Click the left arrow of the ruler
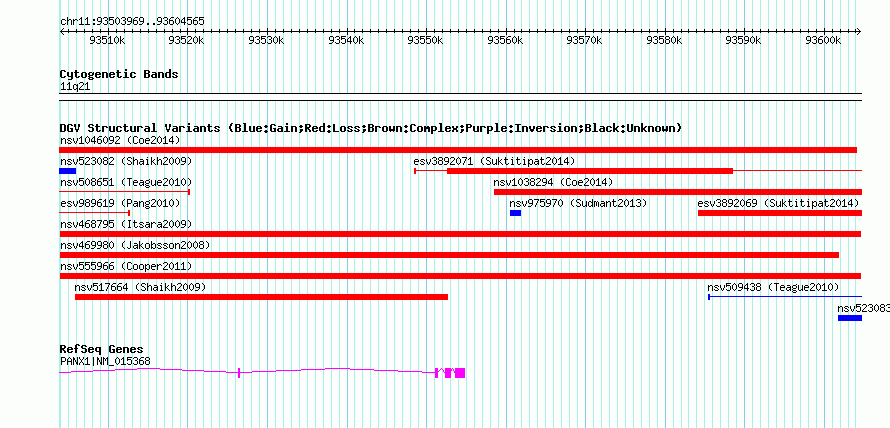Screen dimensions: 890x428 coord(62,32)
